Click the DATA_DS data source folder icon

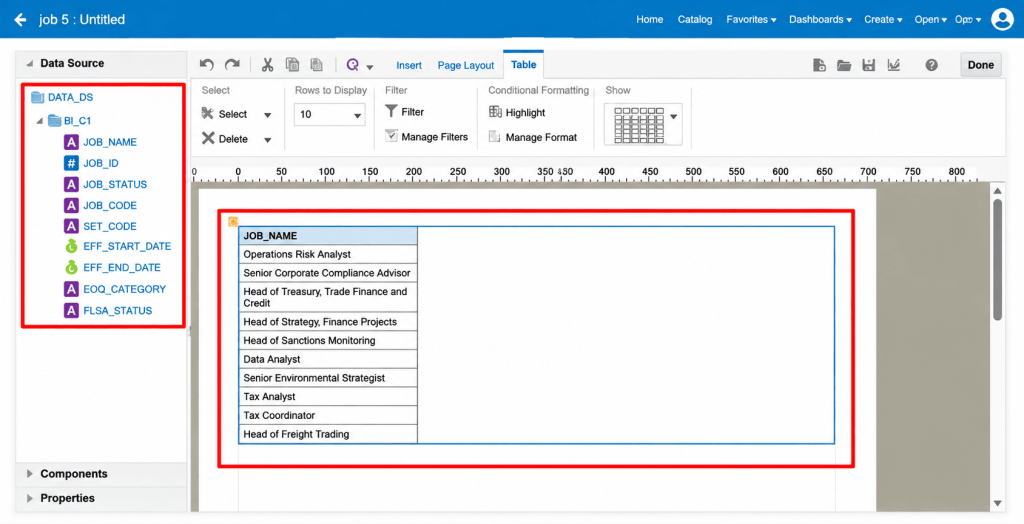pos(38,97)
